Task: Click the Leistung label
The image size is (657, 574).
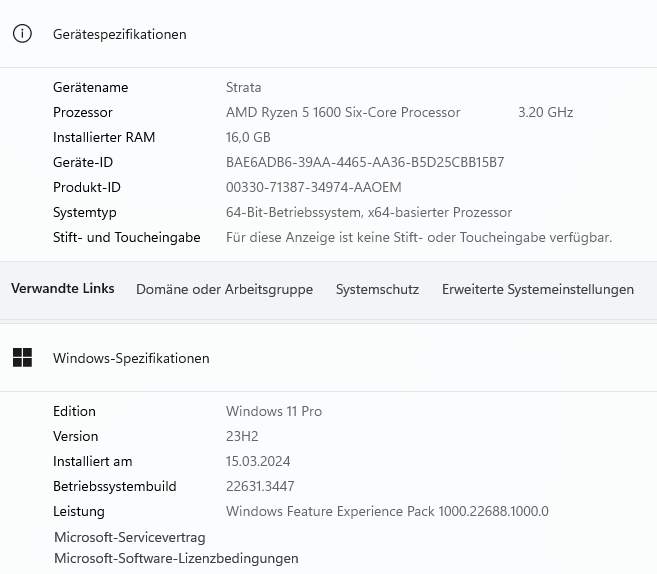Action: coord(79,512)
